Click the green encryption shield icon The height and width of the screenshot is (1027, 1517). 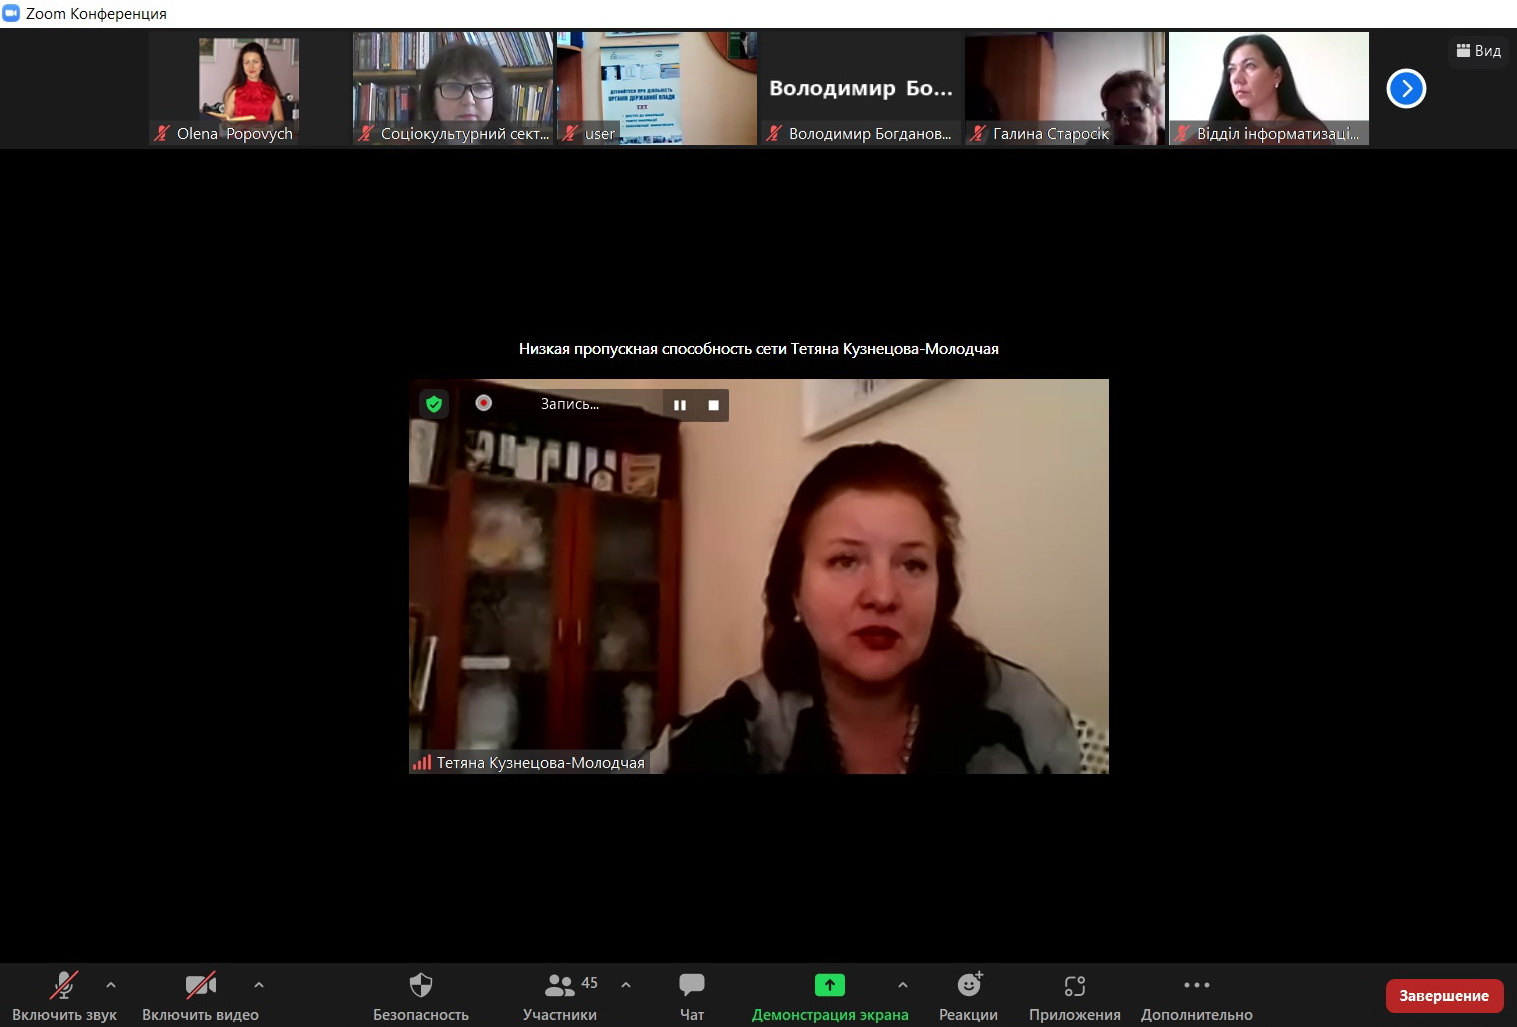pos(434,404)
